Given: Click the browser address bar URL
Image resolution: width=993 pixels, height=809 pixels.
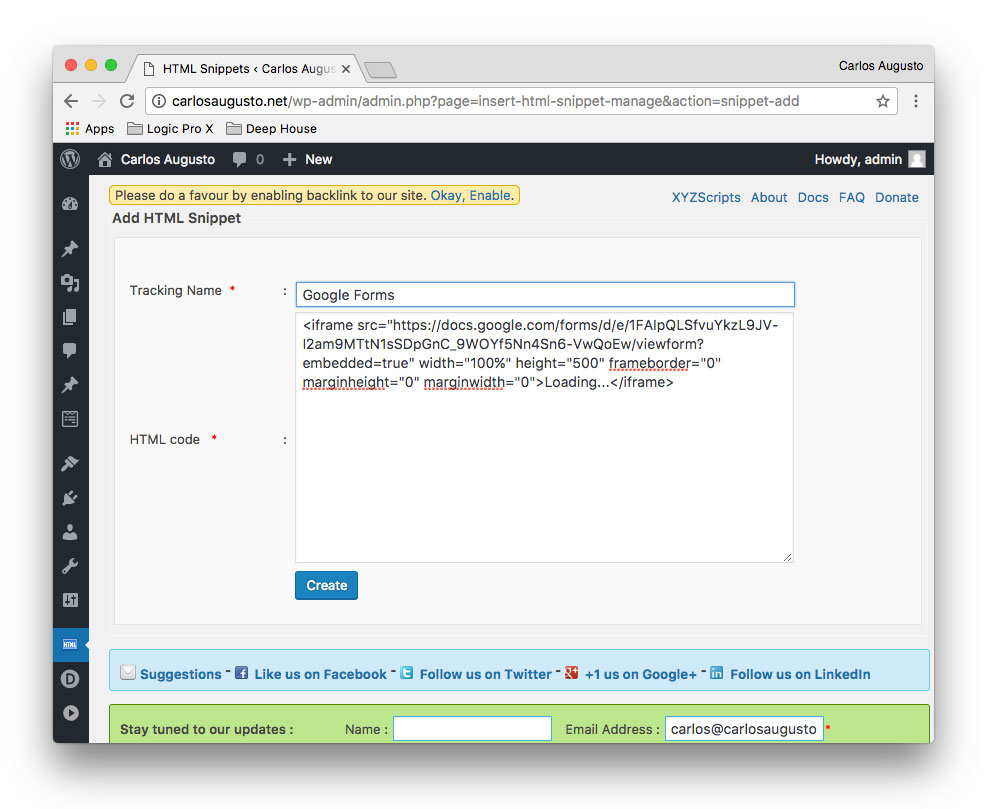Looking at the screenshot, I should (485, 101).
